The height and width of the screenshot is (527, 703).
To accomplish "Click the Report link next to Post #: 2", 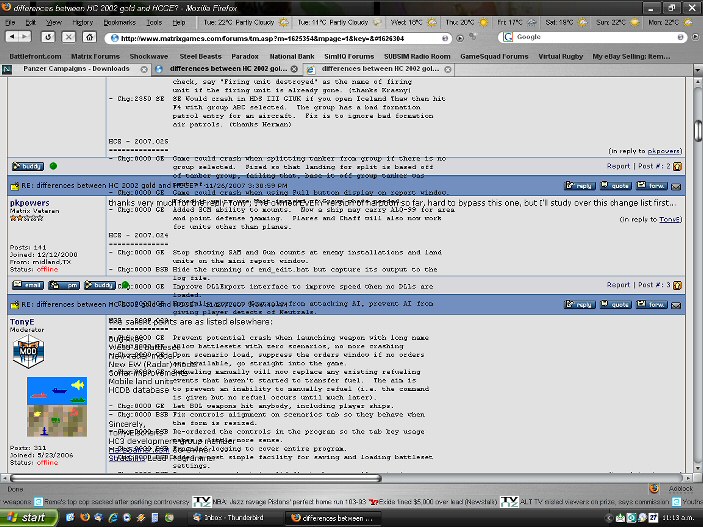I will tap(618, 166).
